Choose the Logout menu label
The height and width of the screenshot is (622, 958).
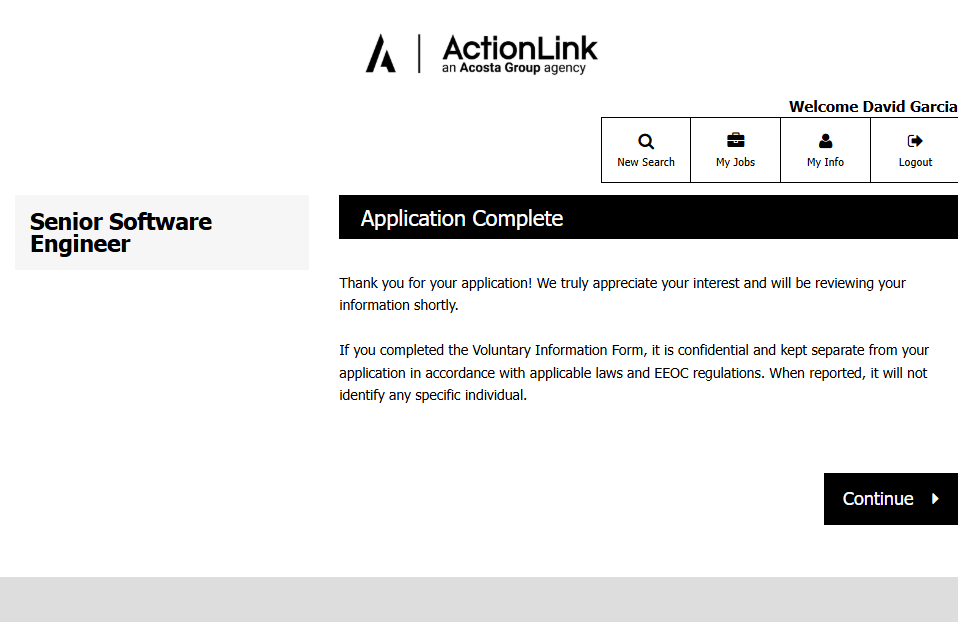[915, 162]
